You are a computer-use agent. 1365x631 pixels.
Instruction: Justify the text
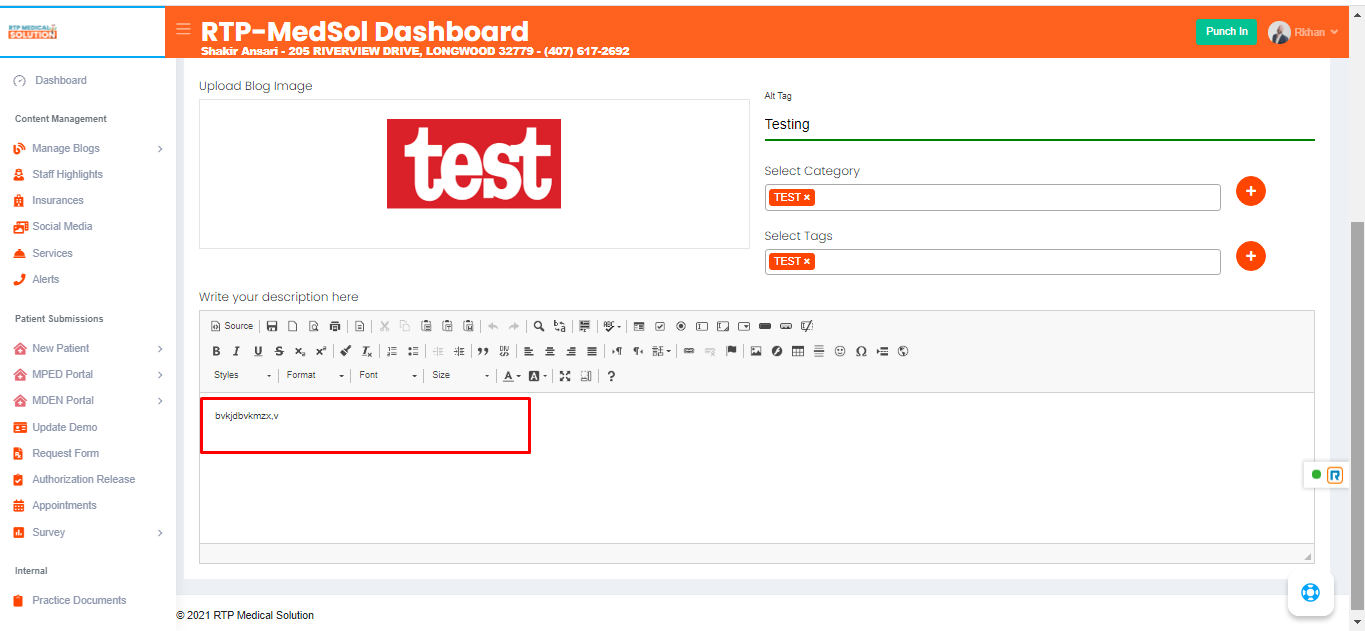click(592, 351)
